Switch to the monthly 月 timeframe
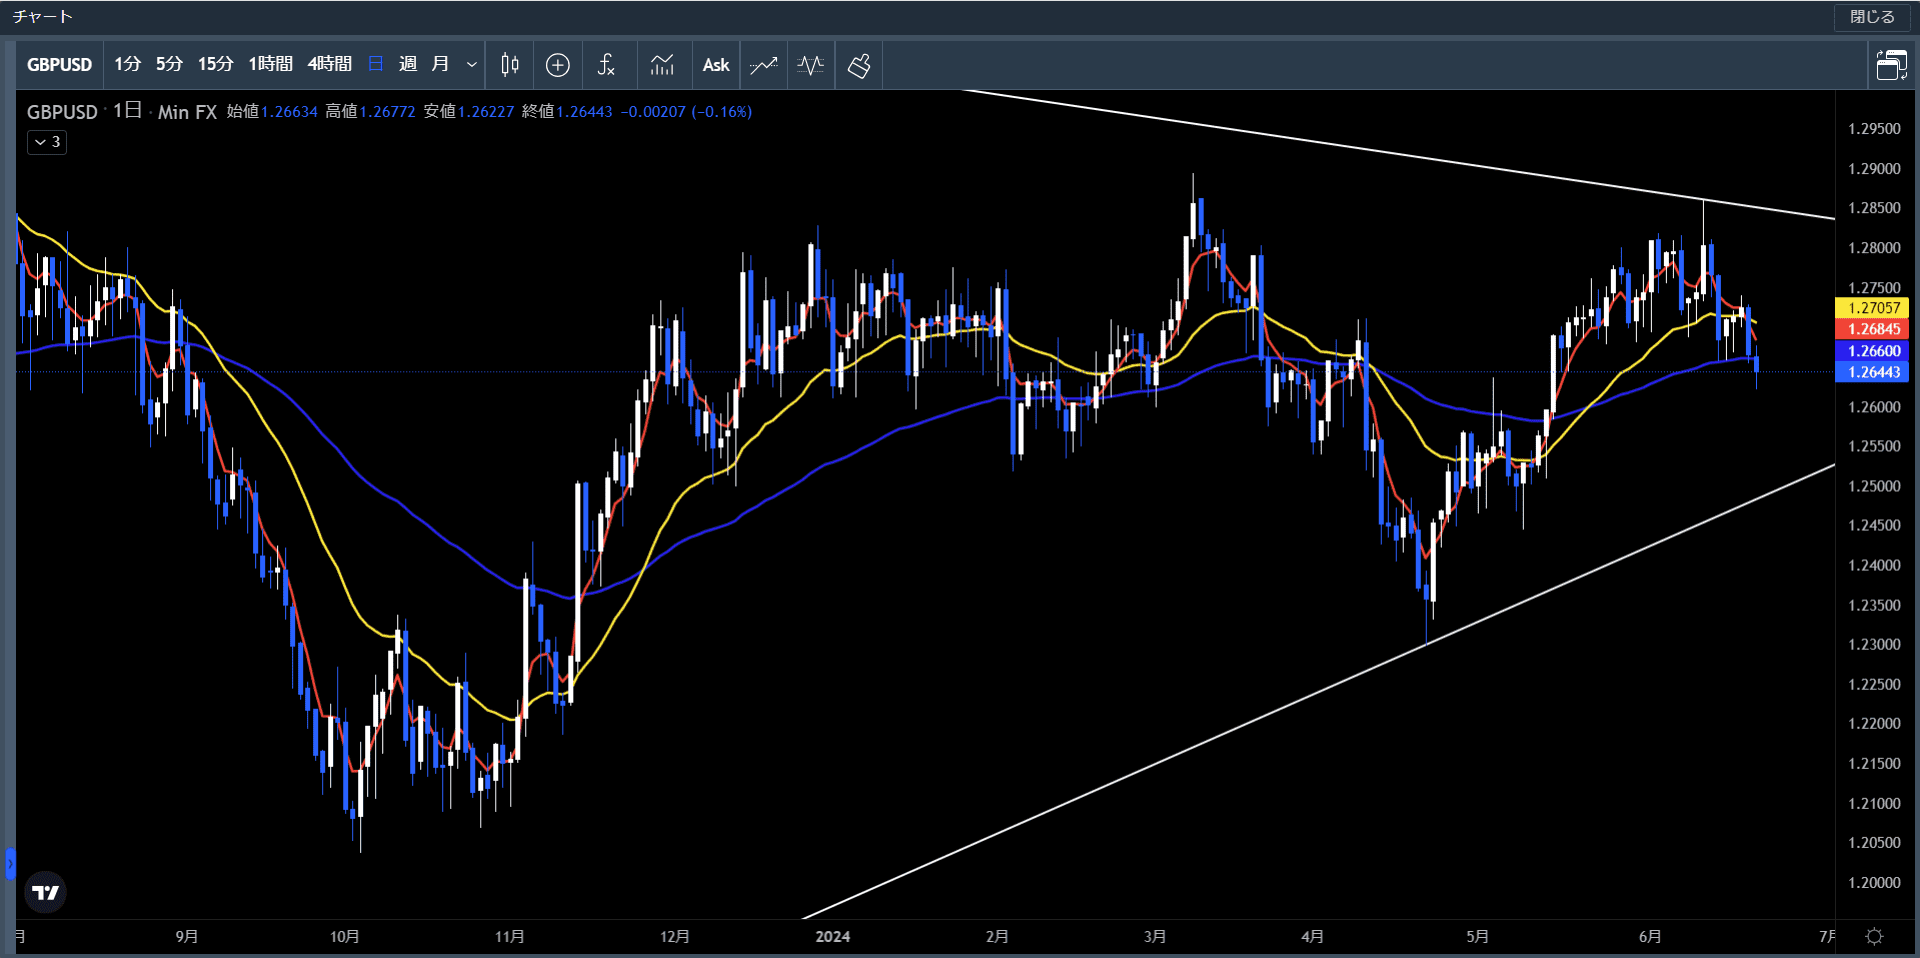The height and width of the screenshot is (958, 1920). [x=440, y=64]
